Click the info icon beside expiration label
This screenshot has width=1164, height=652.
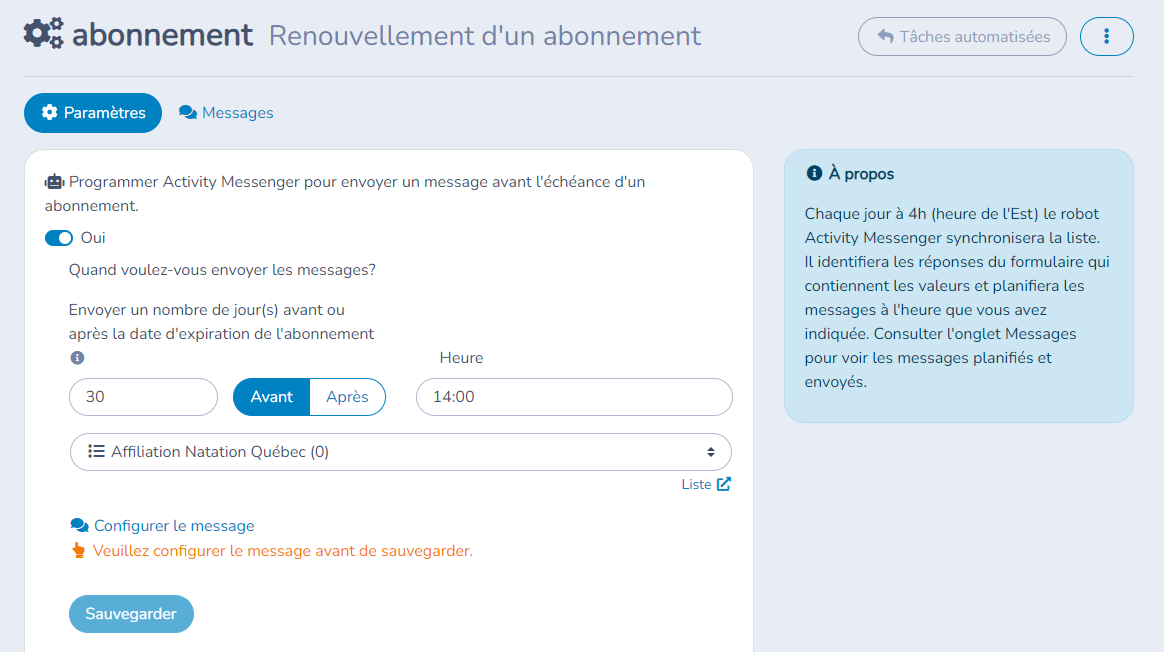click(77, 358)
